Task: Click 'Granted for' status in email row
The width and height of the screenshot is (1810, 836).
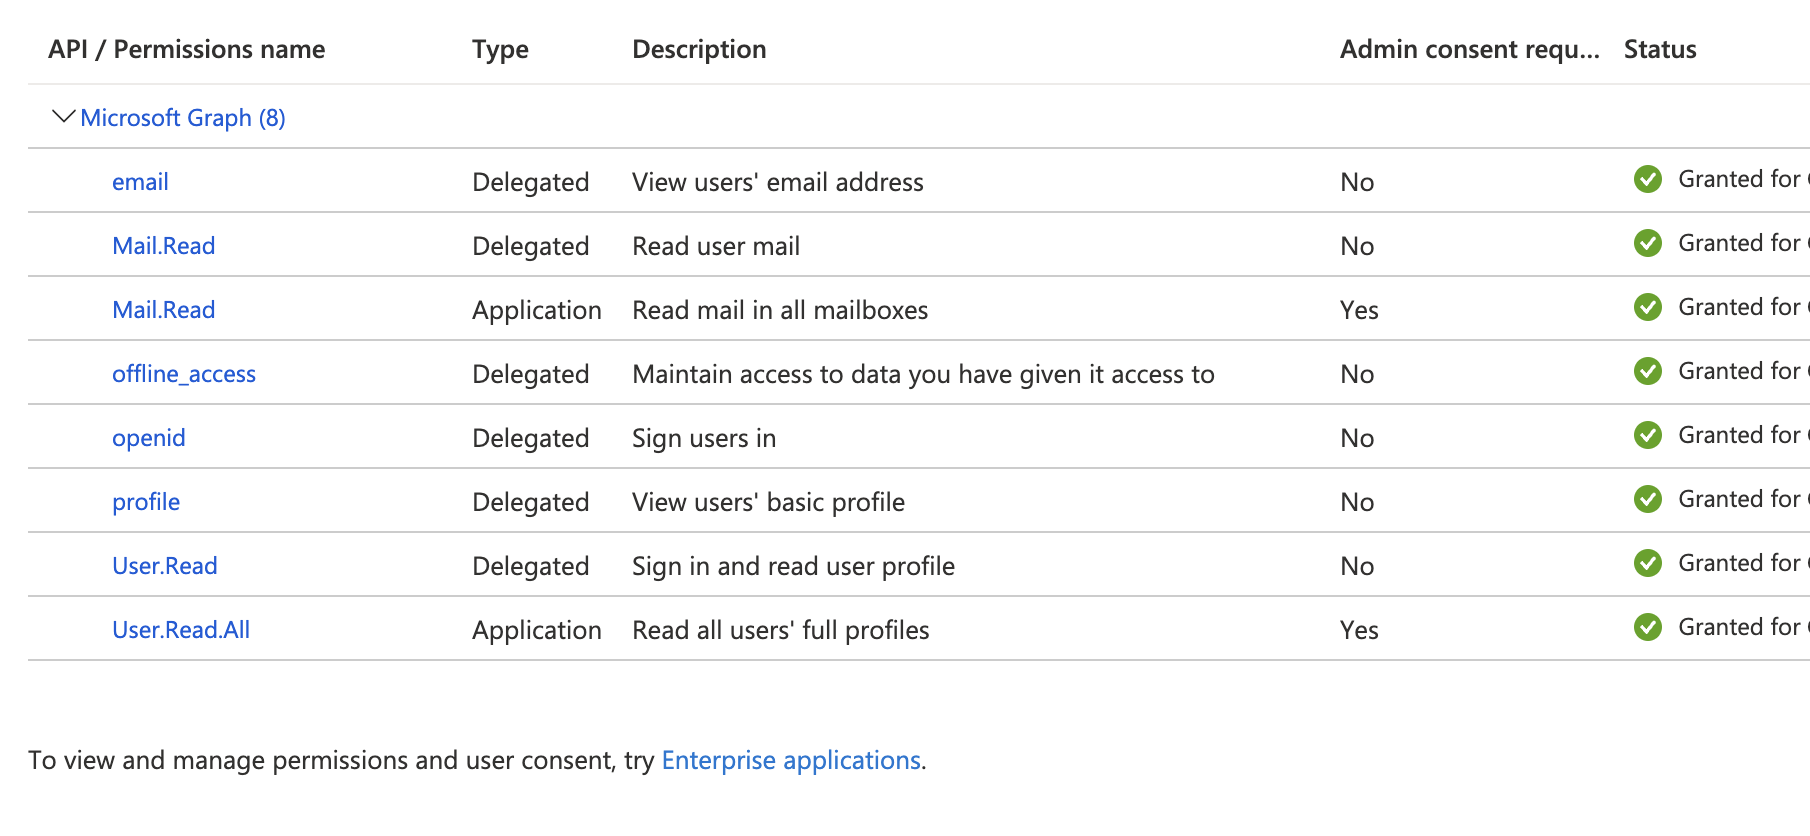Action: pyautogui.click(x=1743, y=179)
